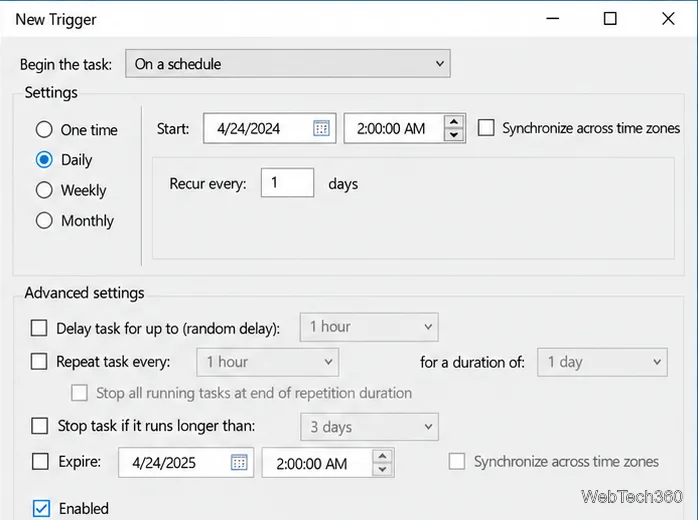This screenshot has height=520, width=698.
Task: Close the New Trigger dialog
Action: pyautogui.click(x=668, y=19)
